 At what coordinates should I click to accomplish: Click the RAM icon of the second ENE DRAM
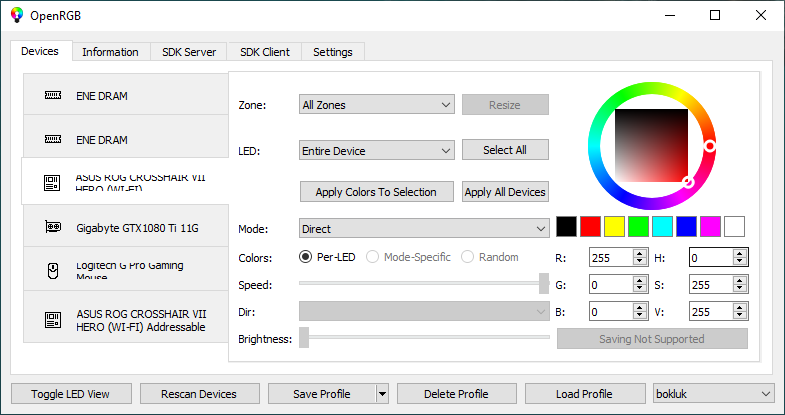tap(53, 139)
